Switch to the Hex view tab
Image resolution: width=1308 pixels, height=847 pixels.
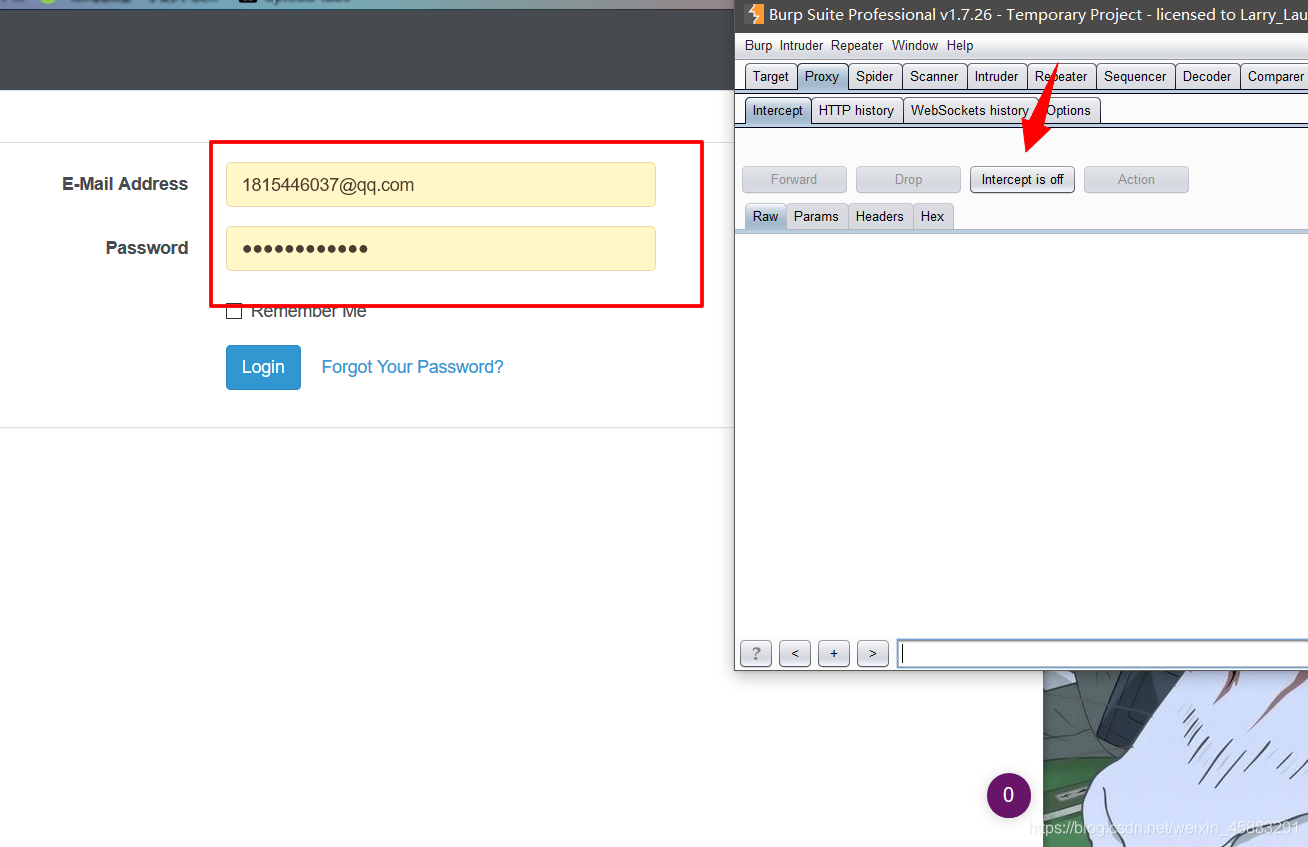[933, 216]
